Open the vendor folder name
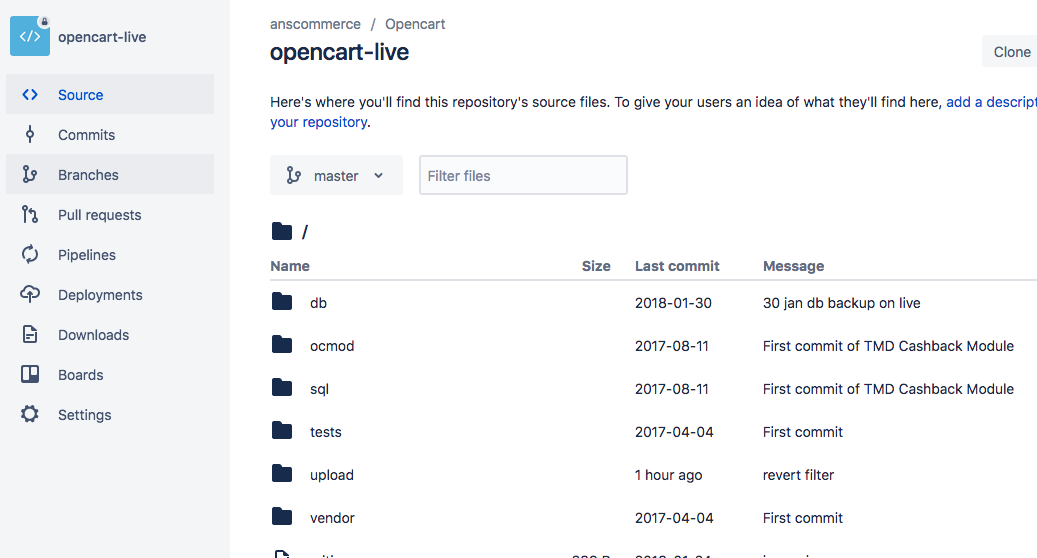Image resolution: width=1037 pixels, height=558 pixels. click(332, 518)
